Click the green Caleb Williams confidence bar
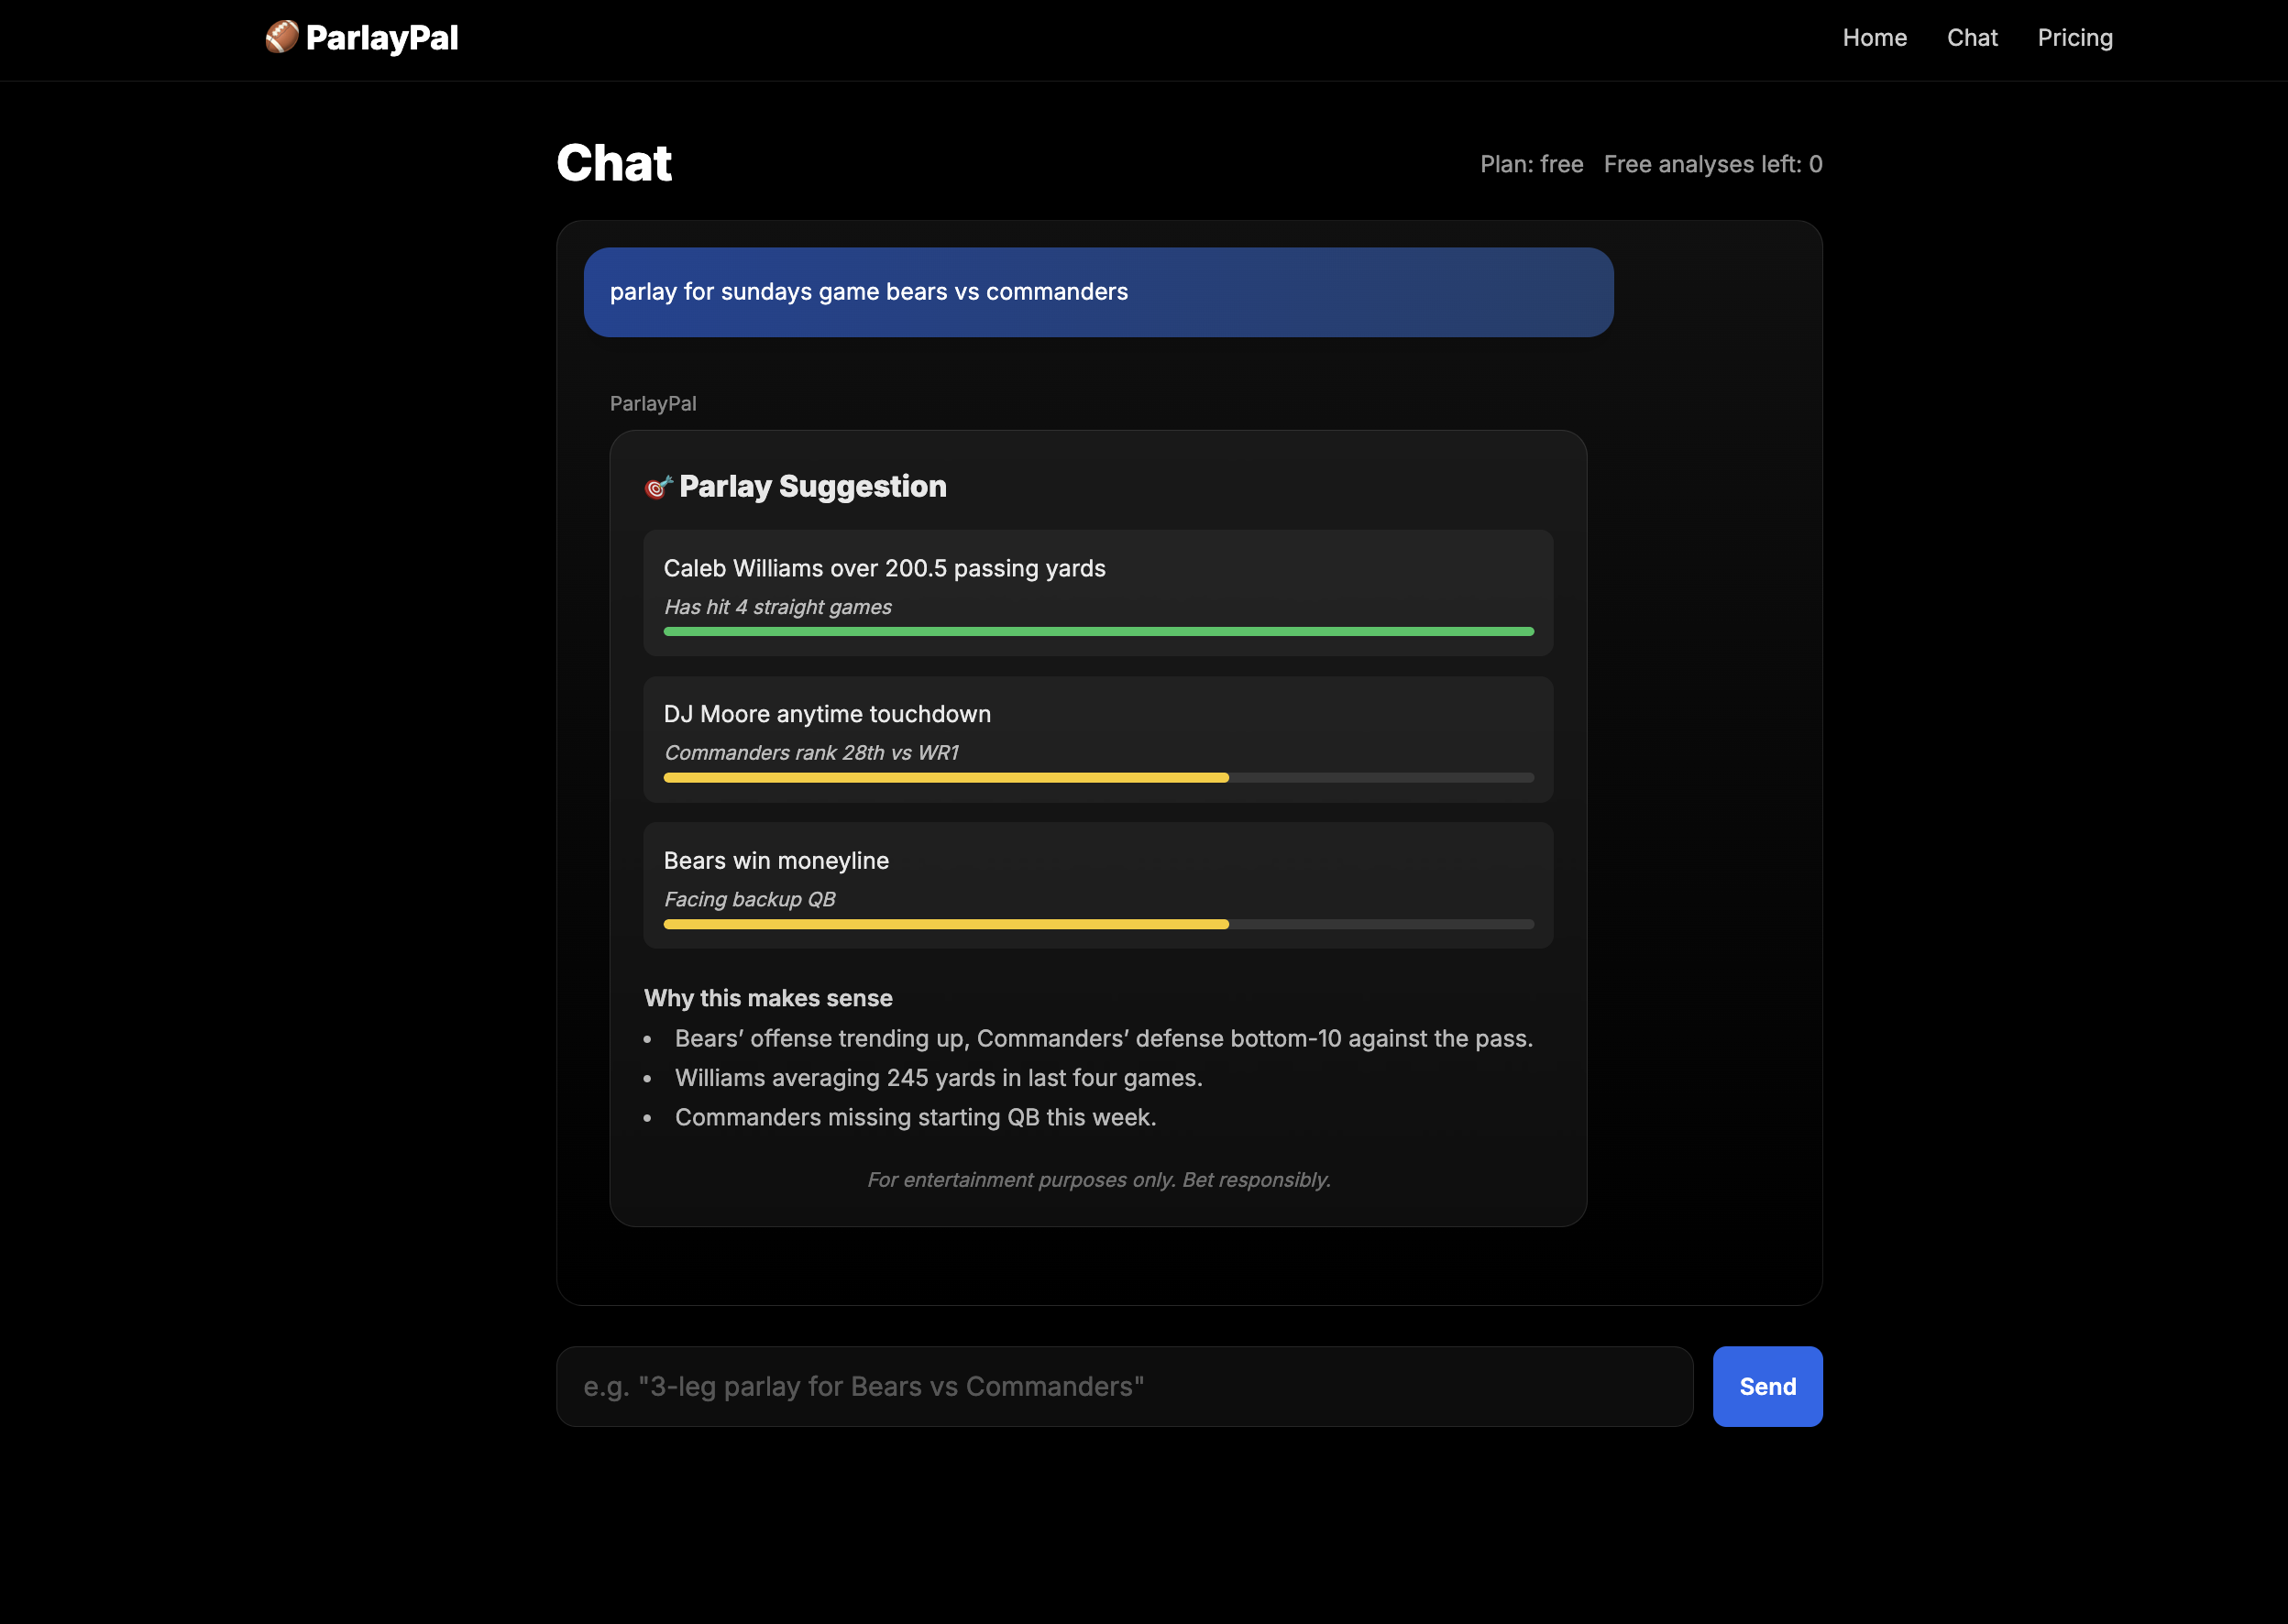The height and width of the screenshot is (1624, 2288). coord(1097,631)
